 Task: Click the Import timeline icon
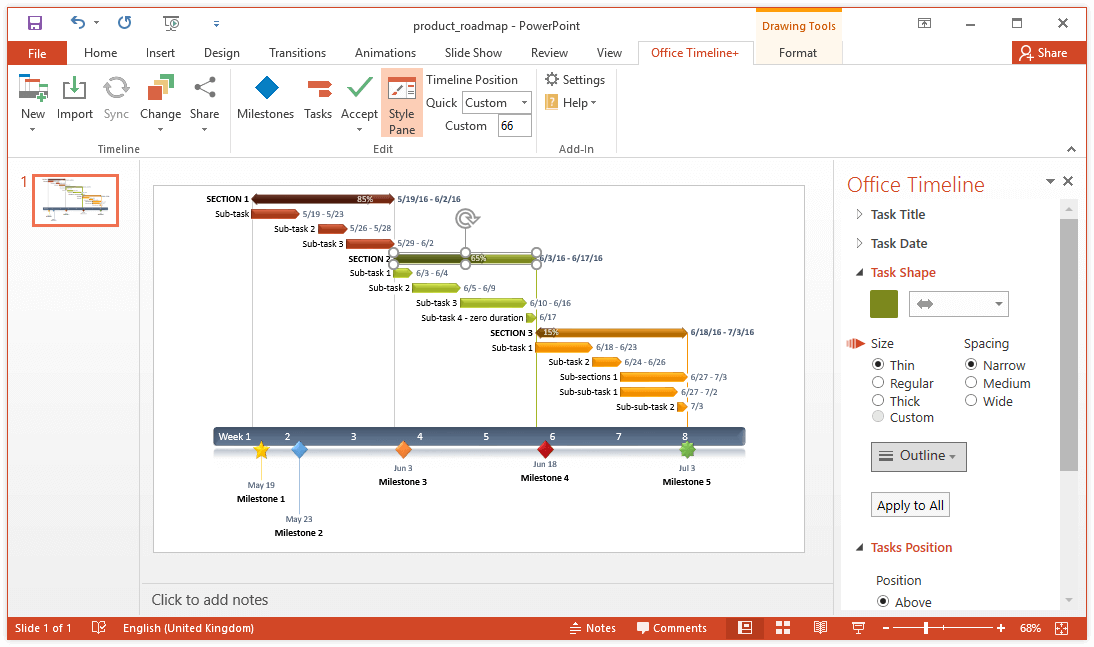coord(74,90)
